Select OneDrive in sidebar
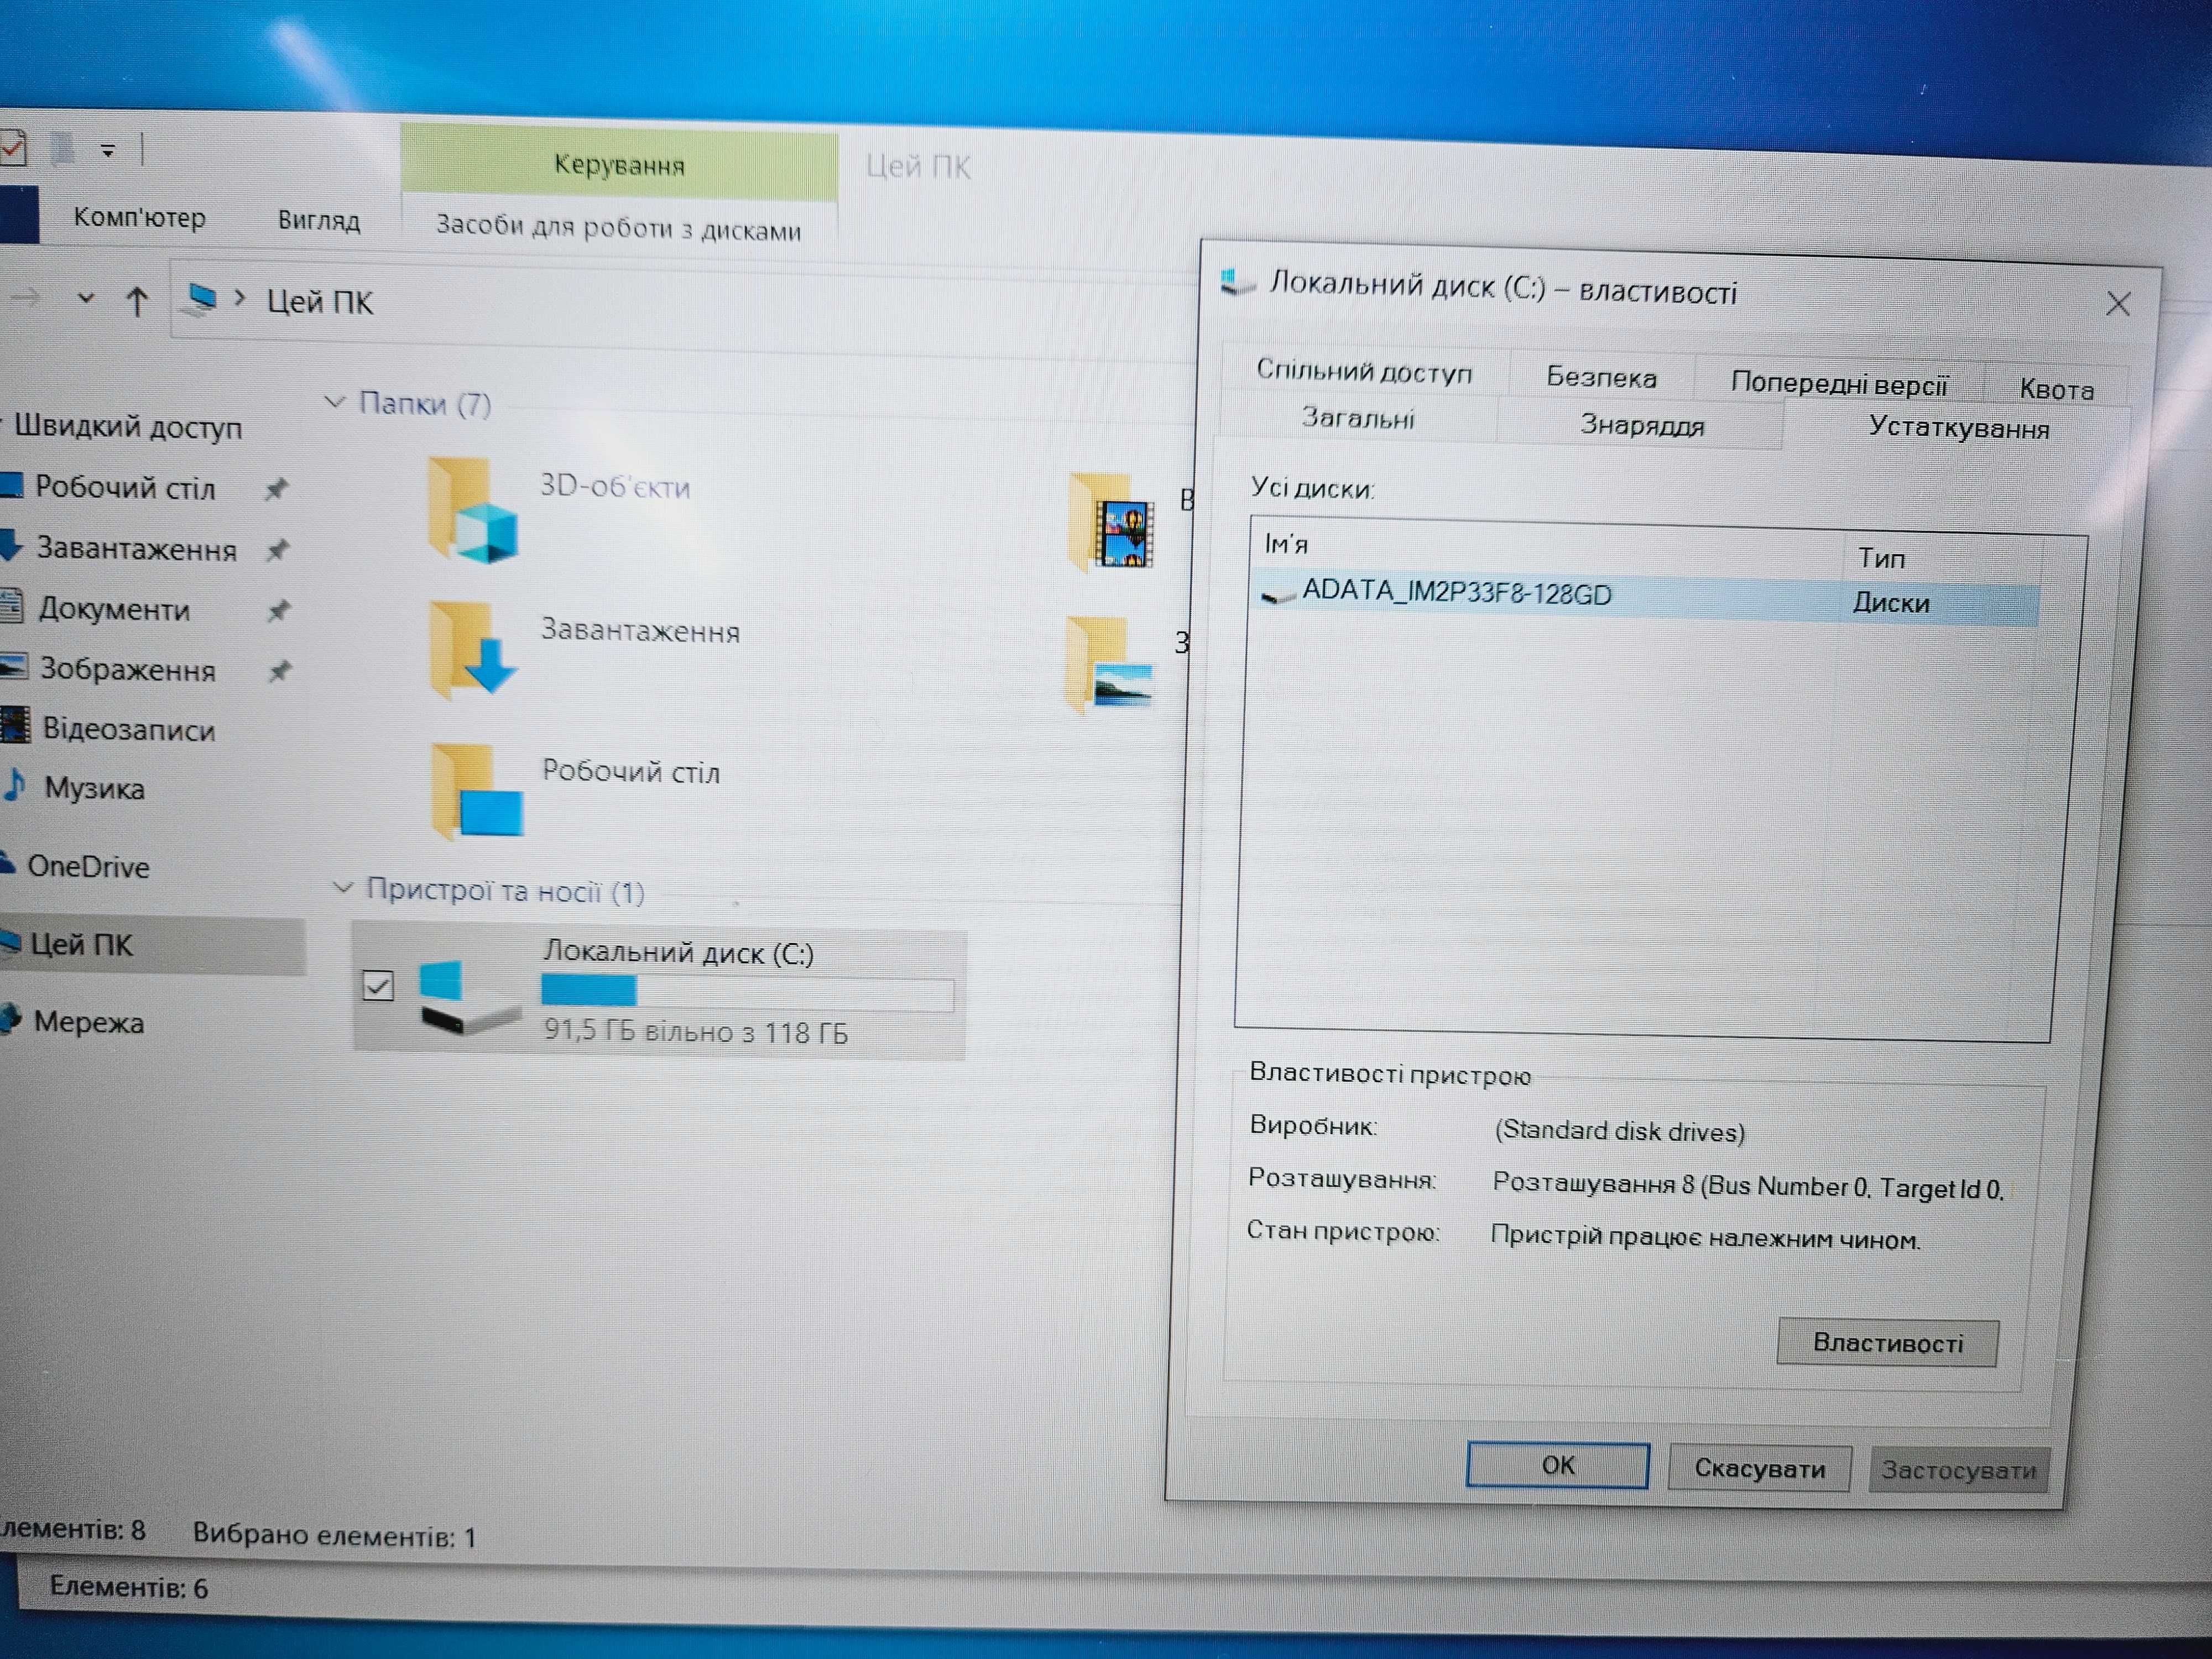The height and width of the screenshot is (1659, 2212). tap(88, 866)
